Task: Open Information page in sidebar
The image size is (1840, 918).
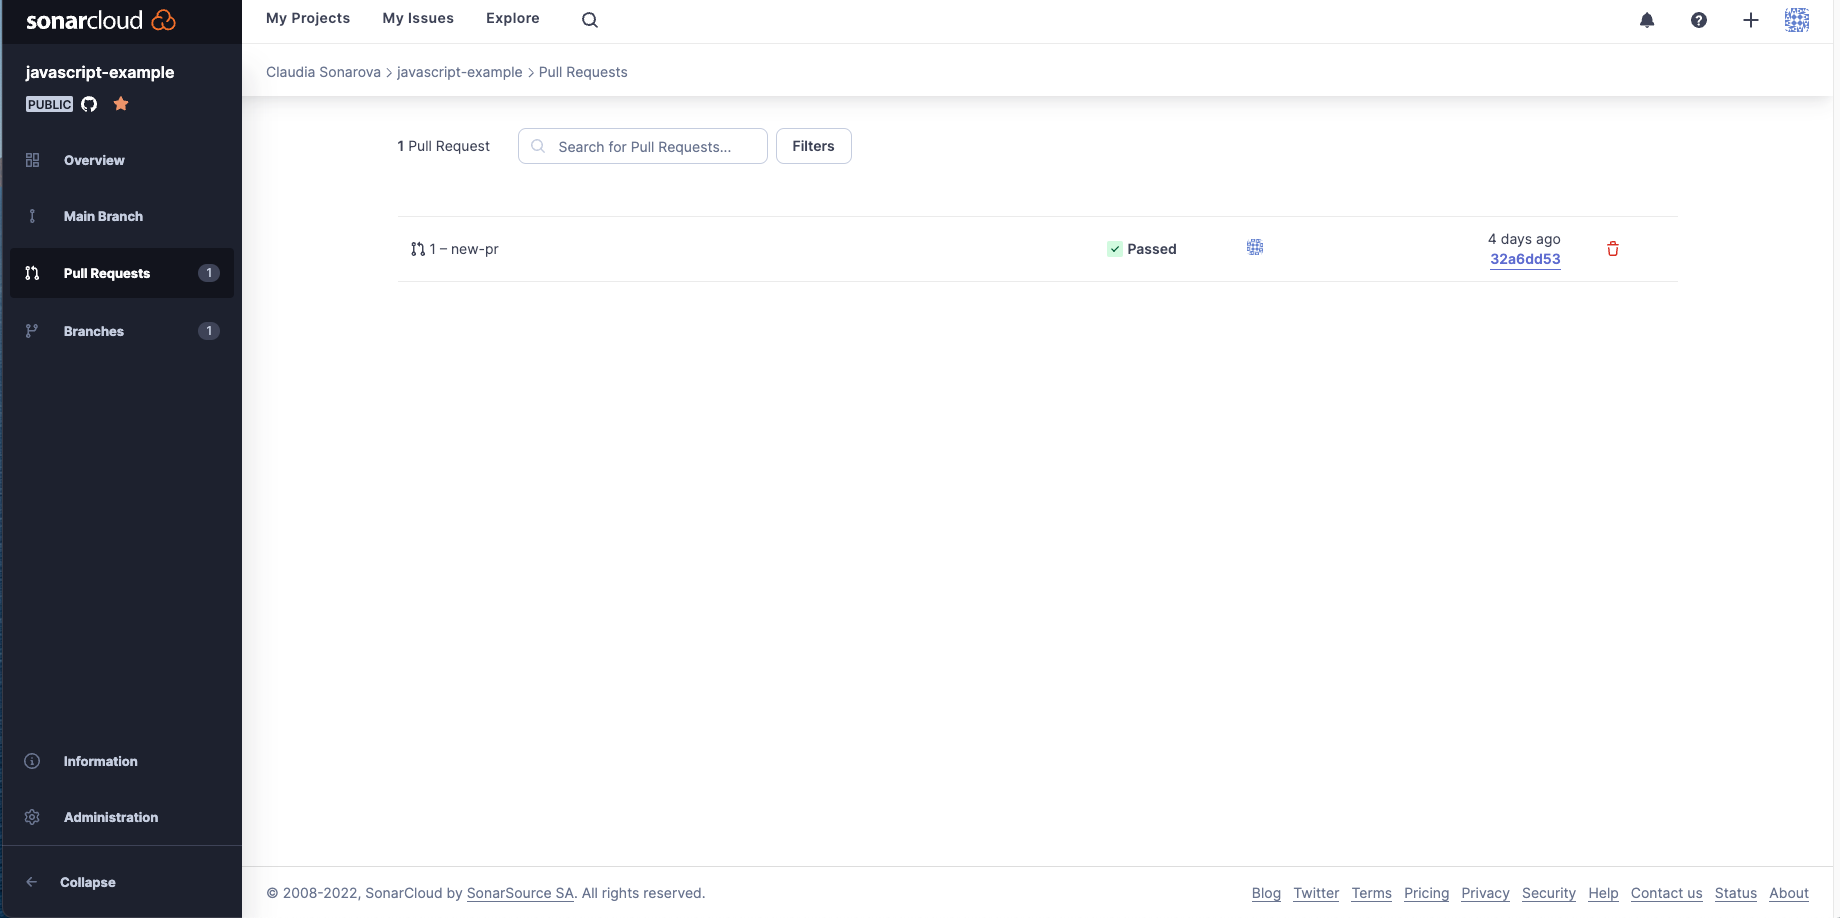Action: [x=122, y=761]
